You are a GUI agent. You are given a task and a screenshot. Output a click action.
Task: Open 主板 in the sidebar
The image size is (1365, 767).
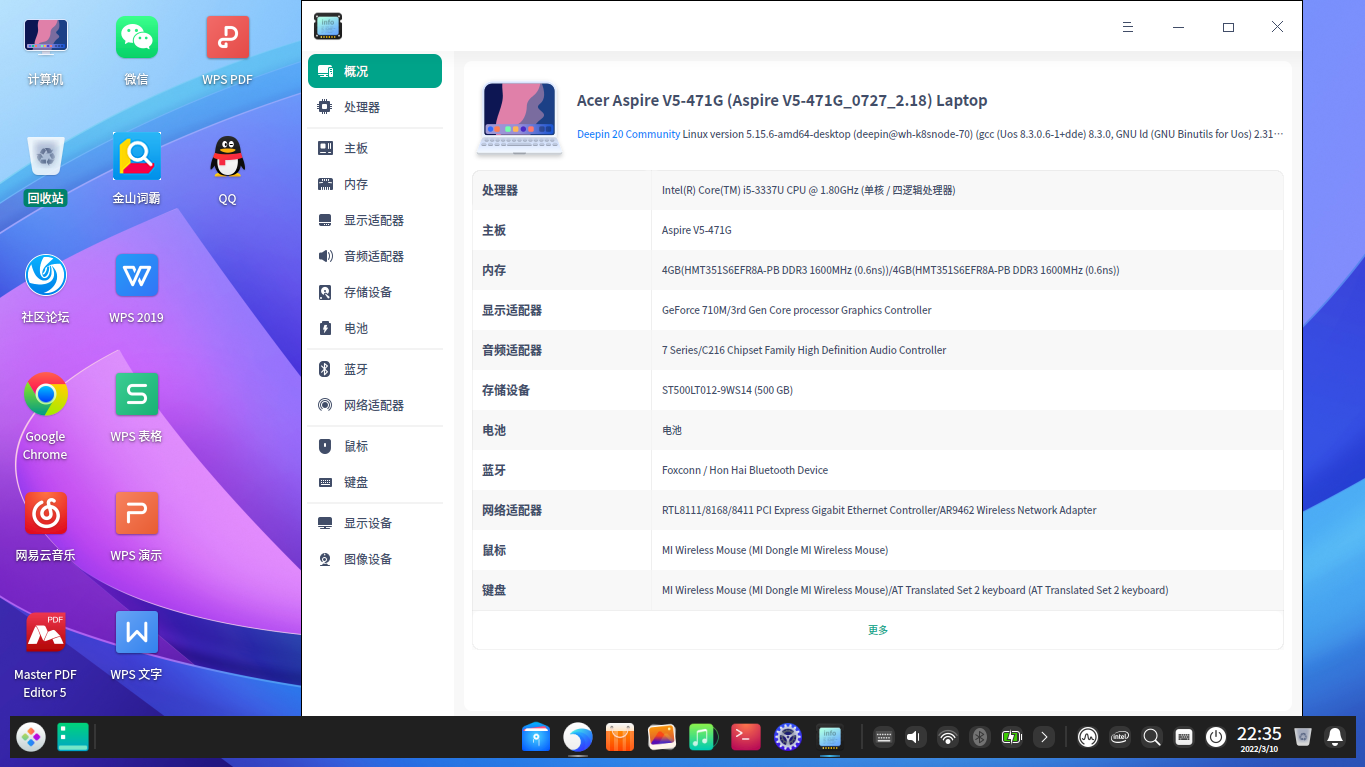tap(375, 148)
